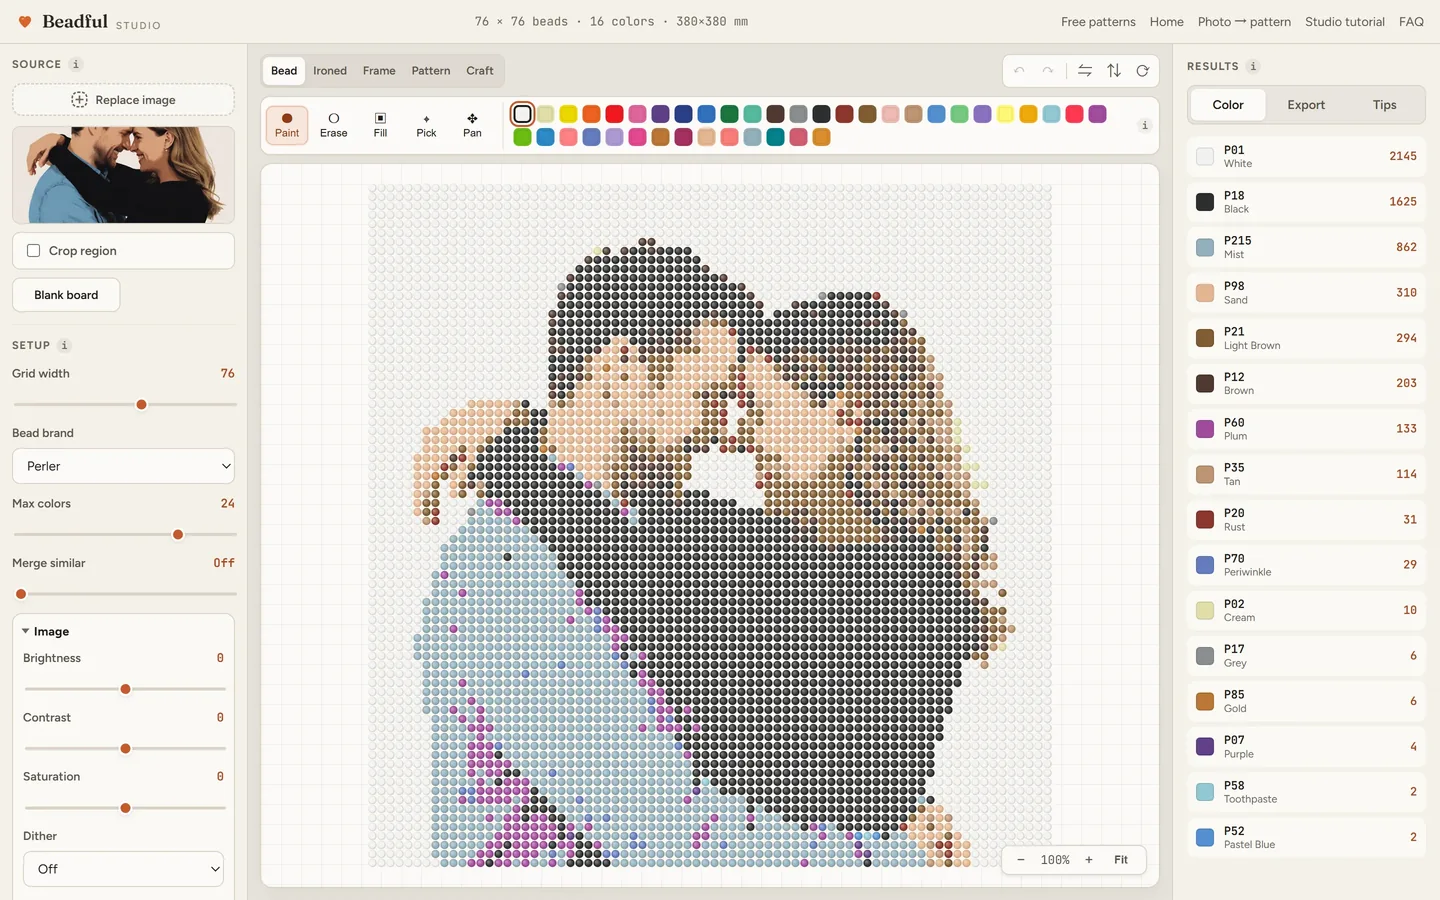Screen dimensions: 1440x900
Task: Flip the pattern vertically icon
Action: coord(1114,71)
